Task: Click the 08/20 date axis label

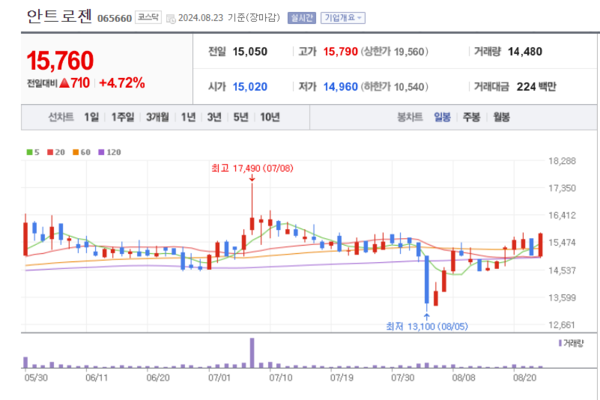Action: (x=525, y=378)
